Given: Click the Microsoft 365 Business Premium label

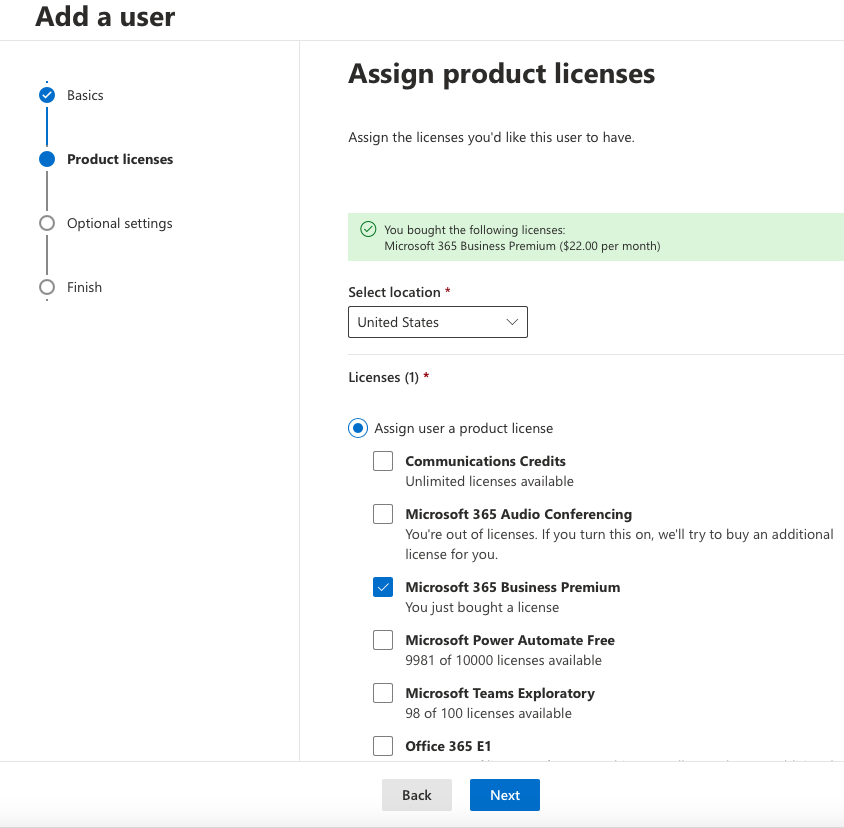Looking at the screenshot, I should 512,587.
